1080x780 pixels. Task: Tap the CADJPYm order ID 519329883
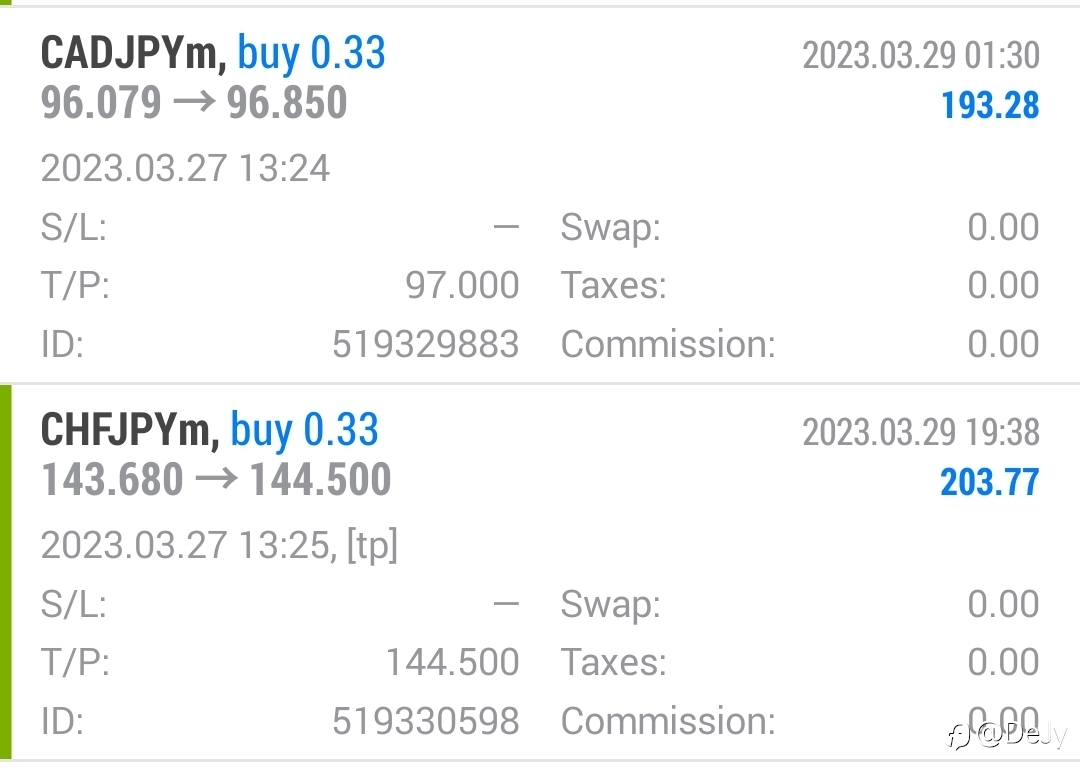tap(426, 344)
